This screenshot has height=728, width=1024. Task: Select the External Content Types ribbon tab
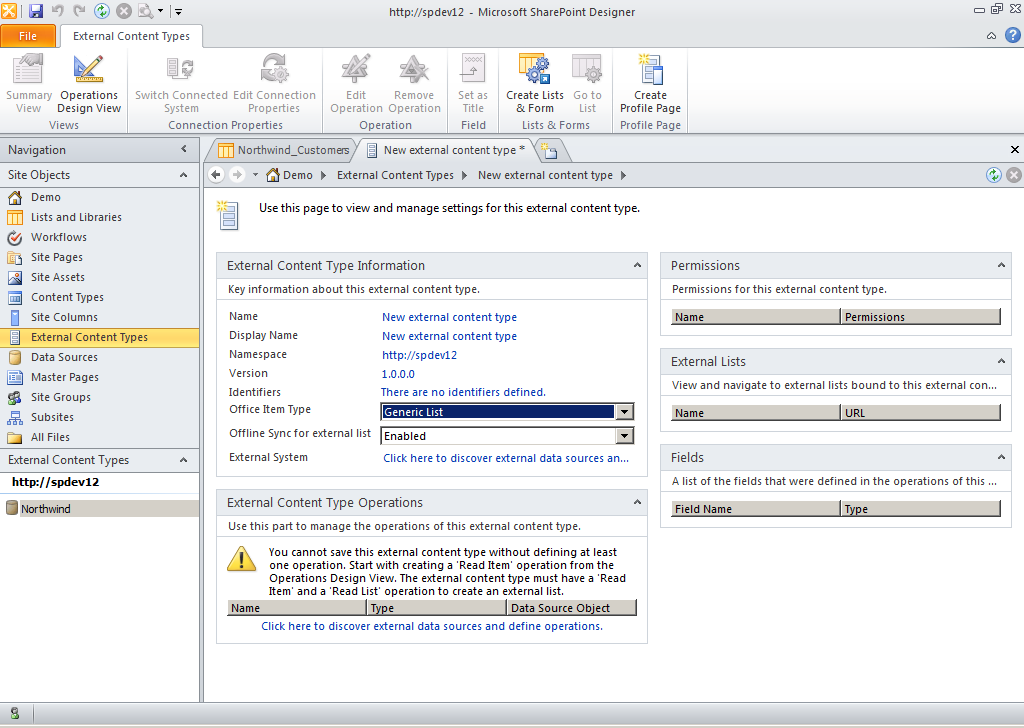click(x=131, y=37)
